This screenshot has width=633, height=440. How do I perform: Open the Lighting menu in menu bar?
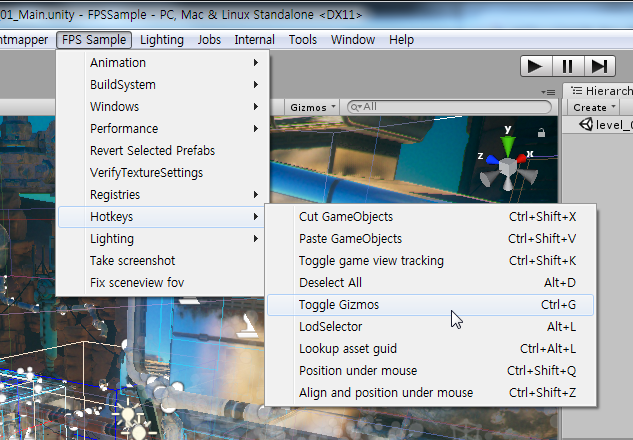pos(162,40)
